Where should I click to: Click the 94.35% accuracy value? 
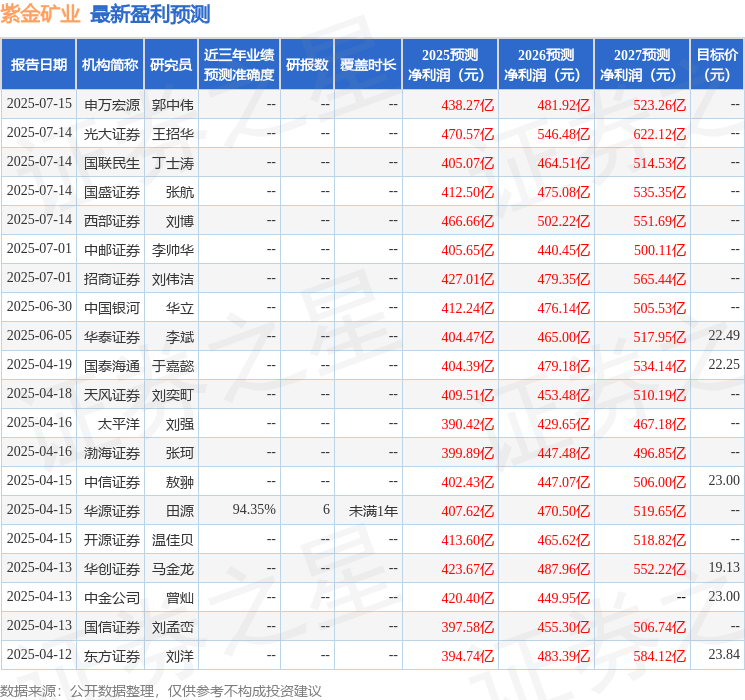254,509
